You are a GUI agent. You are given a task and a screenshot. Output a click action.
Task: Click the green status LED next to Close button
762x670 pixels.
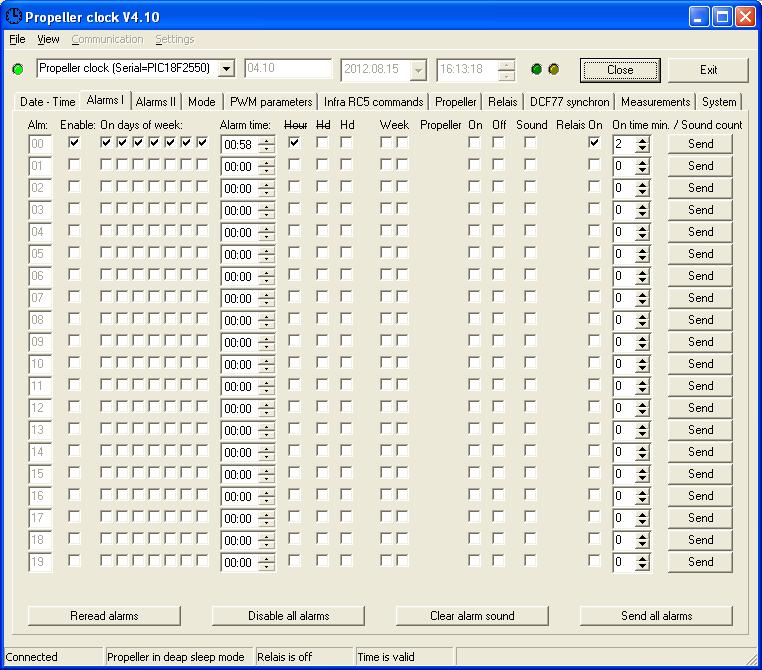click(x=537, y=69)
